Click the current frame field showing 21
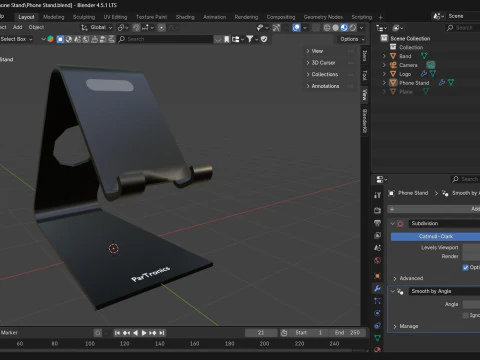This screenshot has width=480, height=360. (x=261, y=333)
